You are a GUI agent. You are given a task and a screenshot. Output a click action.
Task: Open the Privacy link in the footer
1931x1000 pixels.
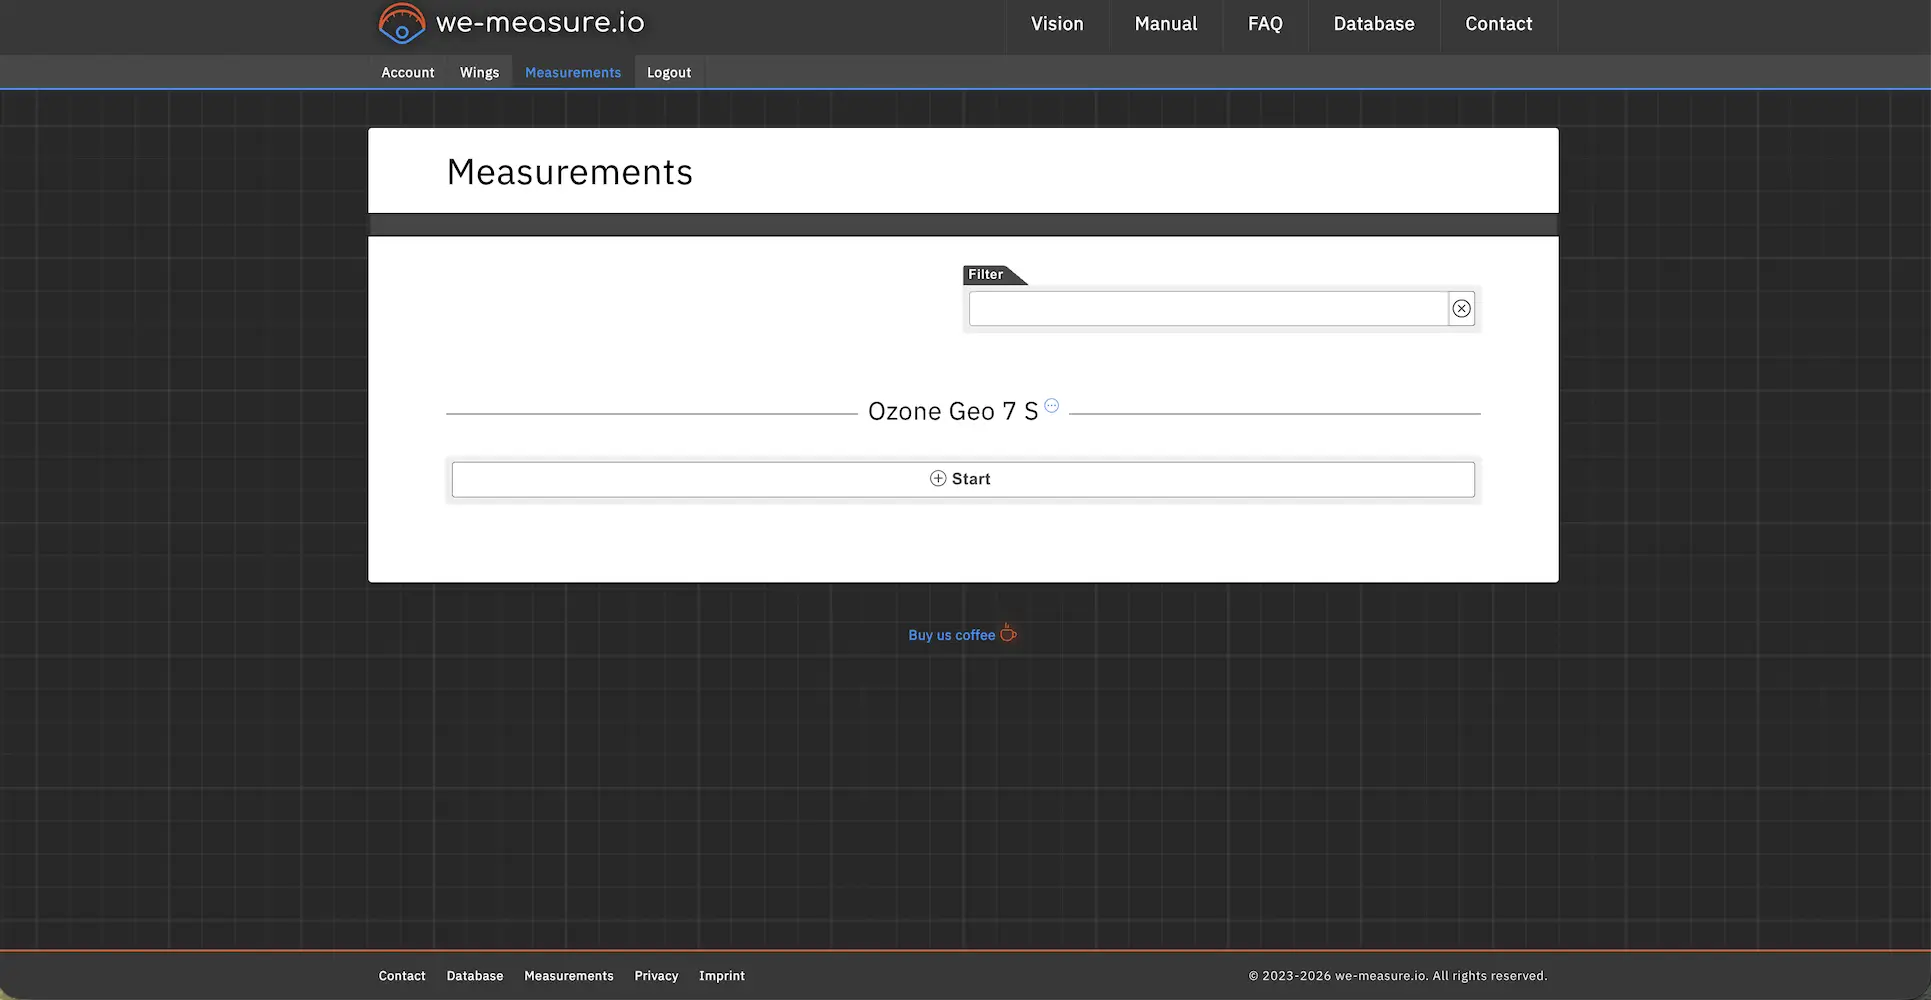point(656,976)
